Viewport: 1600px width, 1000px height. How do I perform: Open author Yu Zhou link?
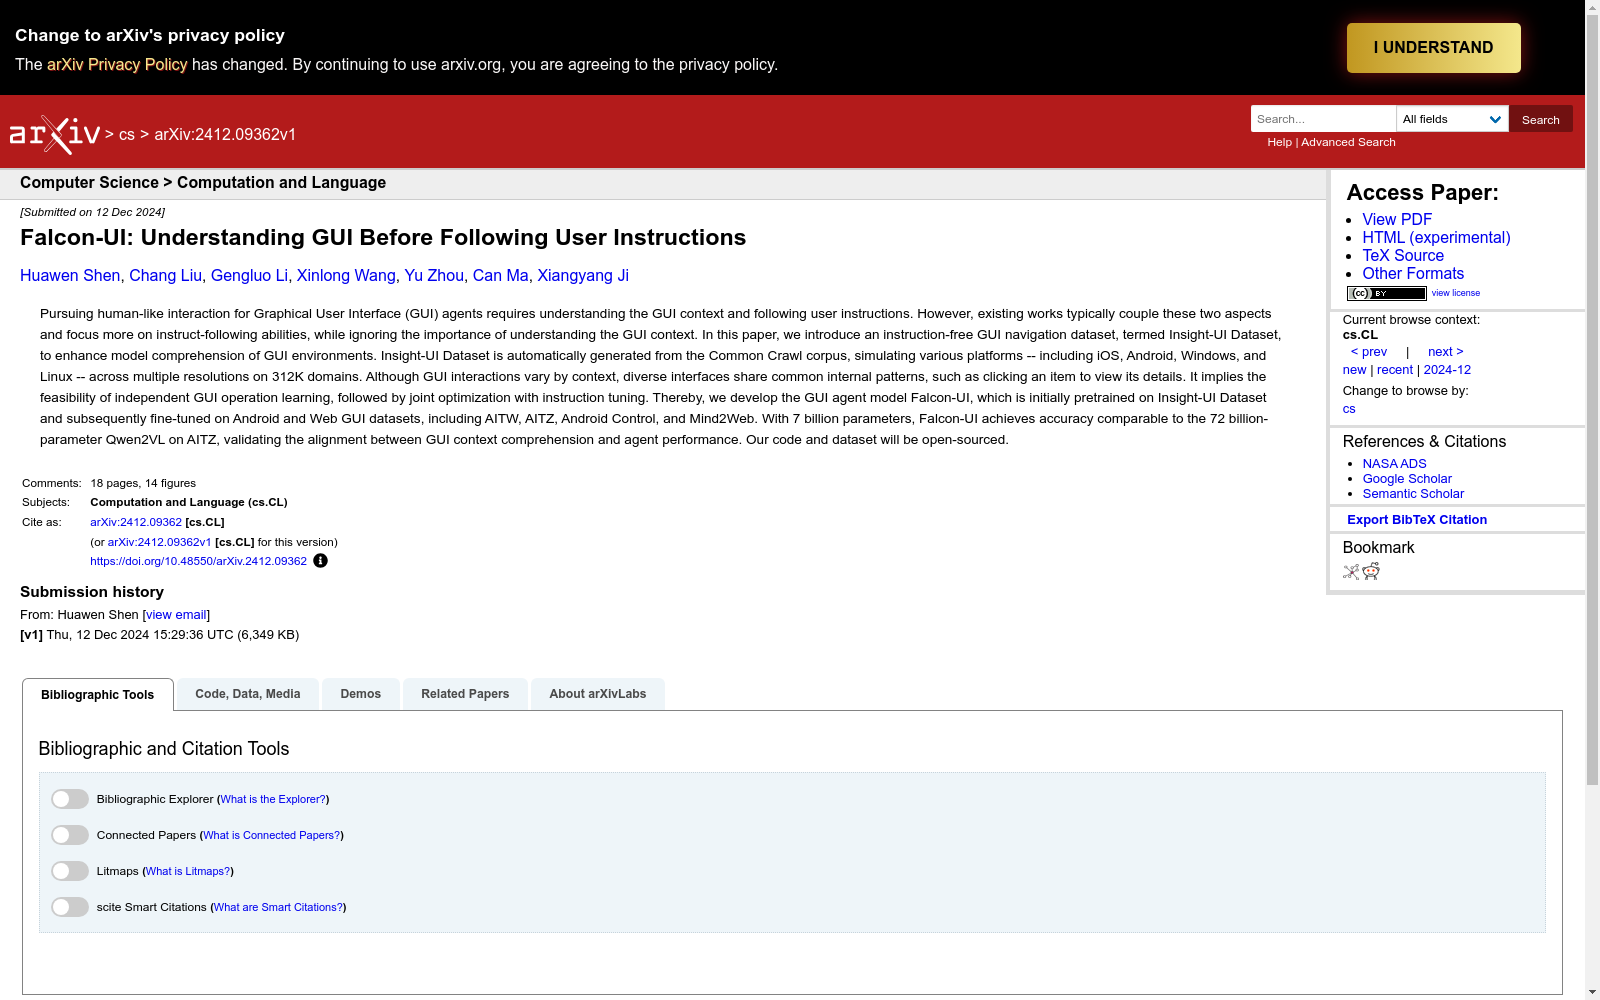[x=434, y=275]
